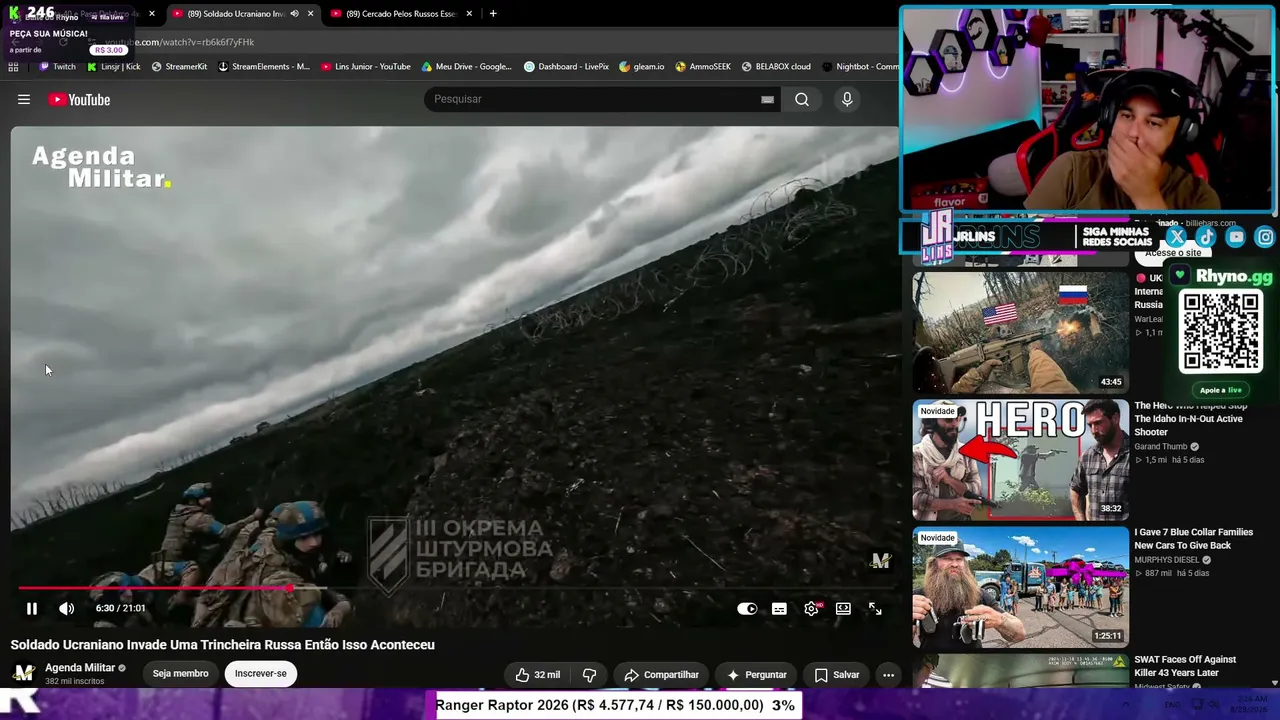Open the Linsjr | Kick bookmark
The height and width of the screenshot is (720, 1280).
point(114,67)
